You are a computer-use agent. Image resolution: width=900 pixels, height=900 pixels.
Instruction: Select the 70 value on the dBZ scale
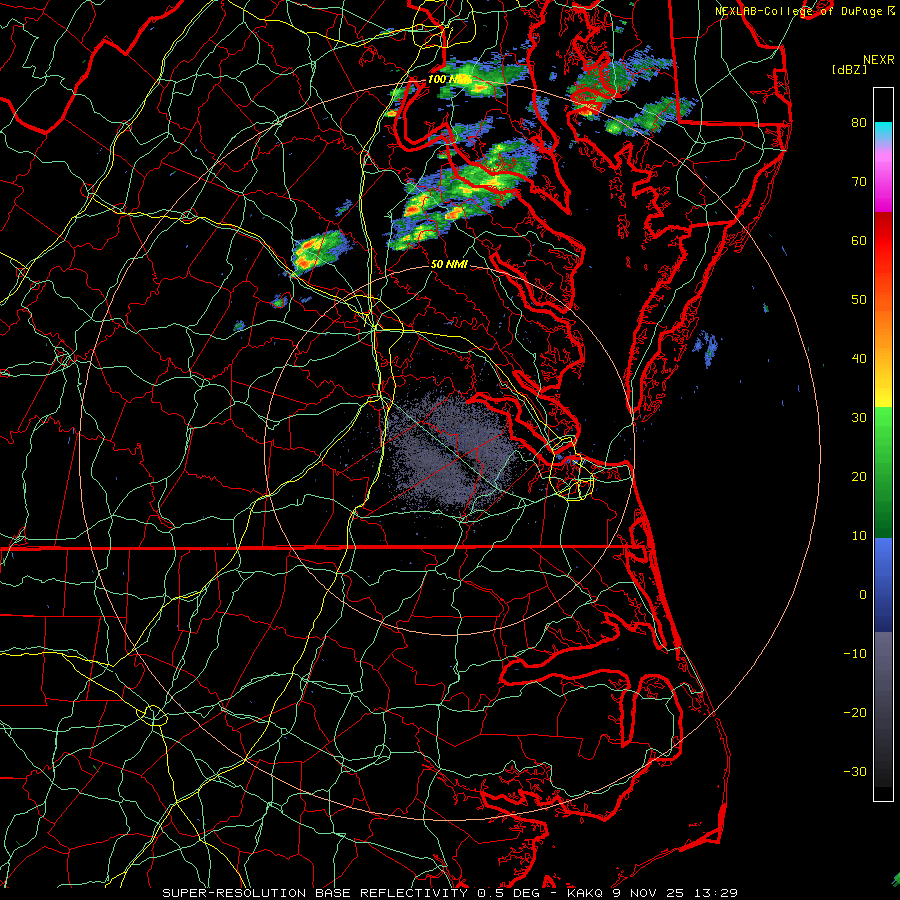point(859,181)
